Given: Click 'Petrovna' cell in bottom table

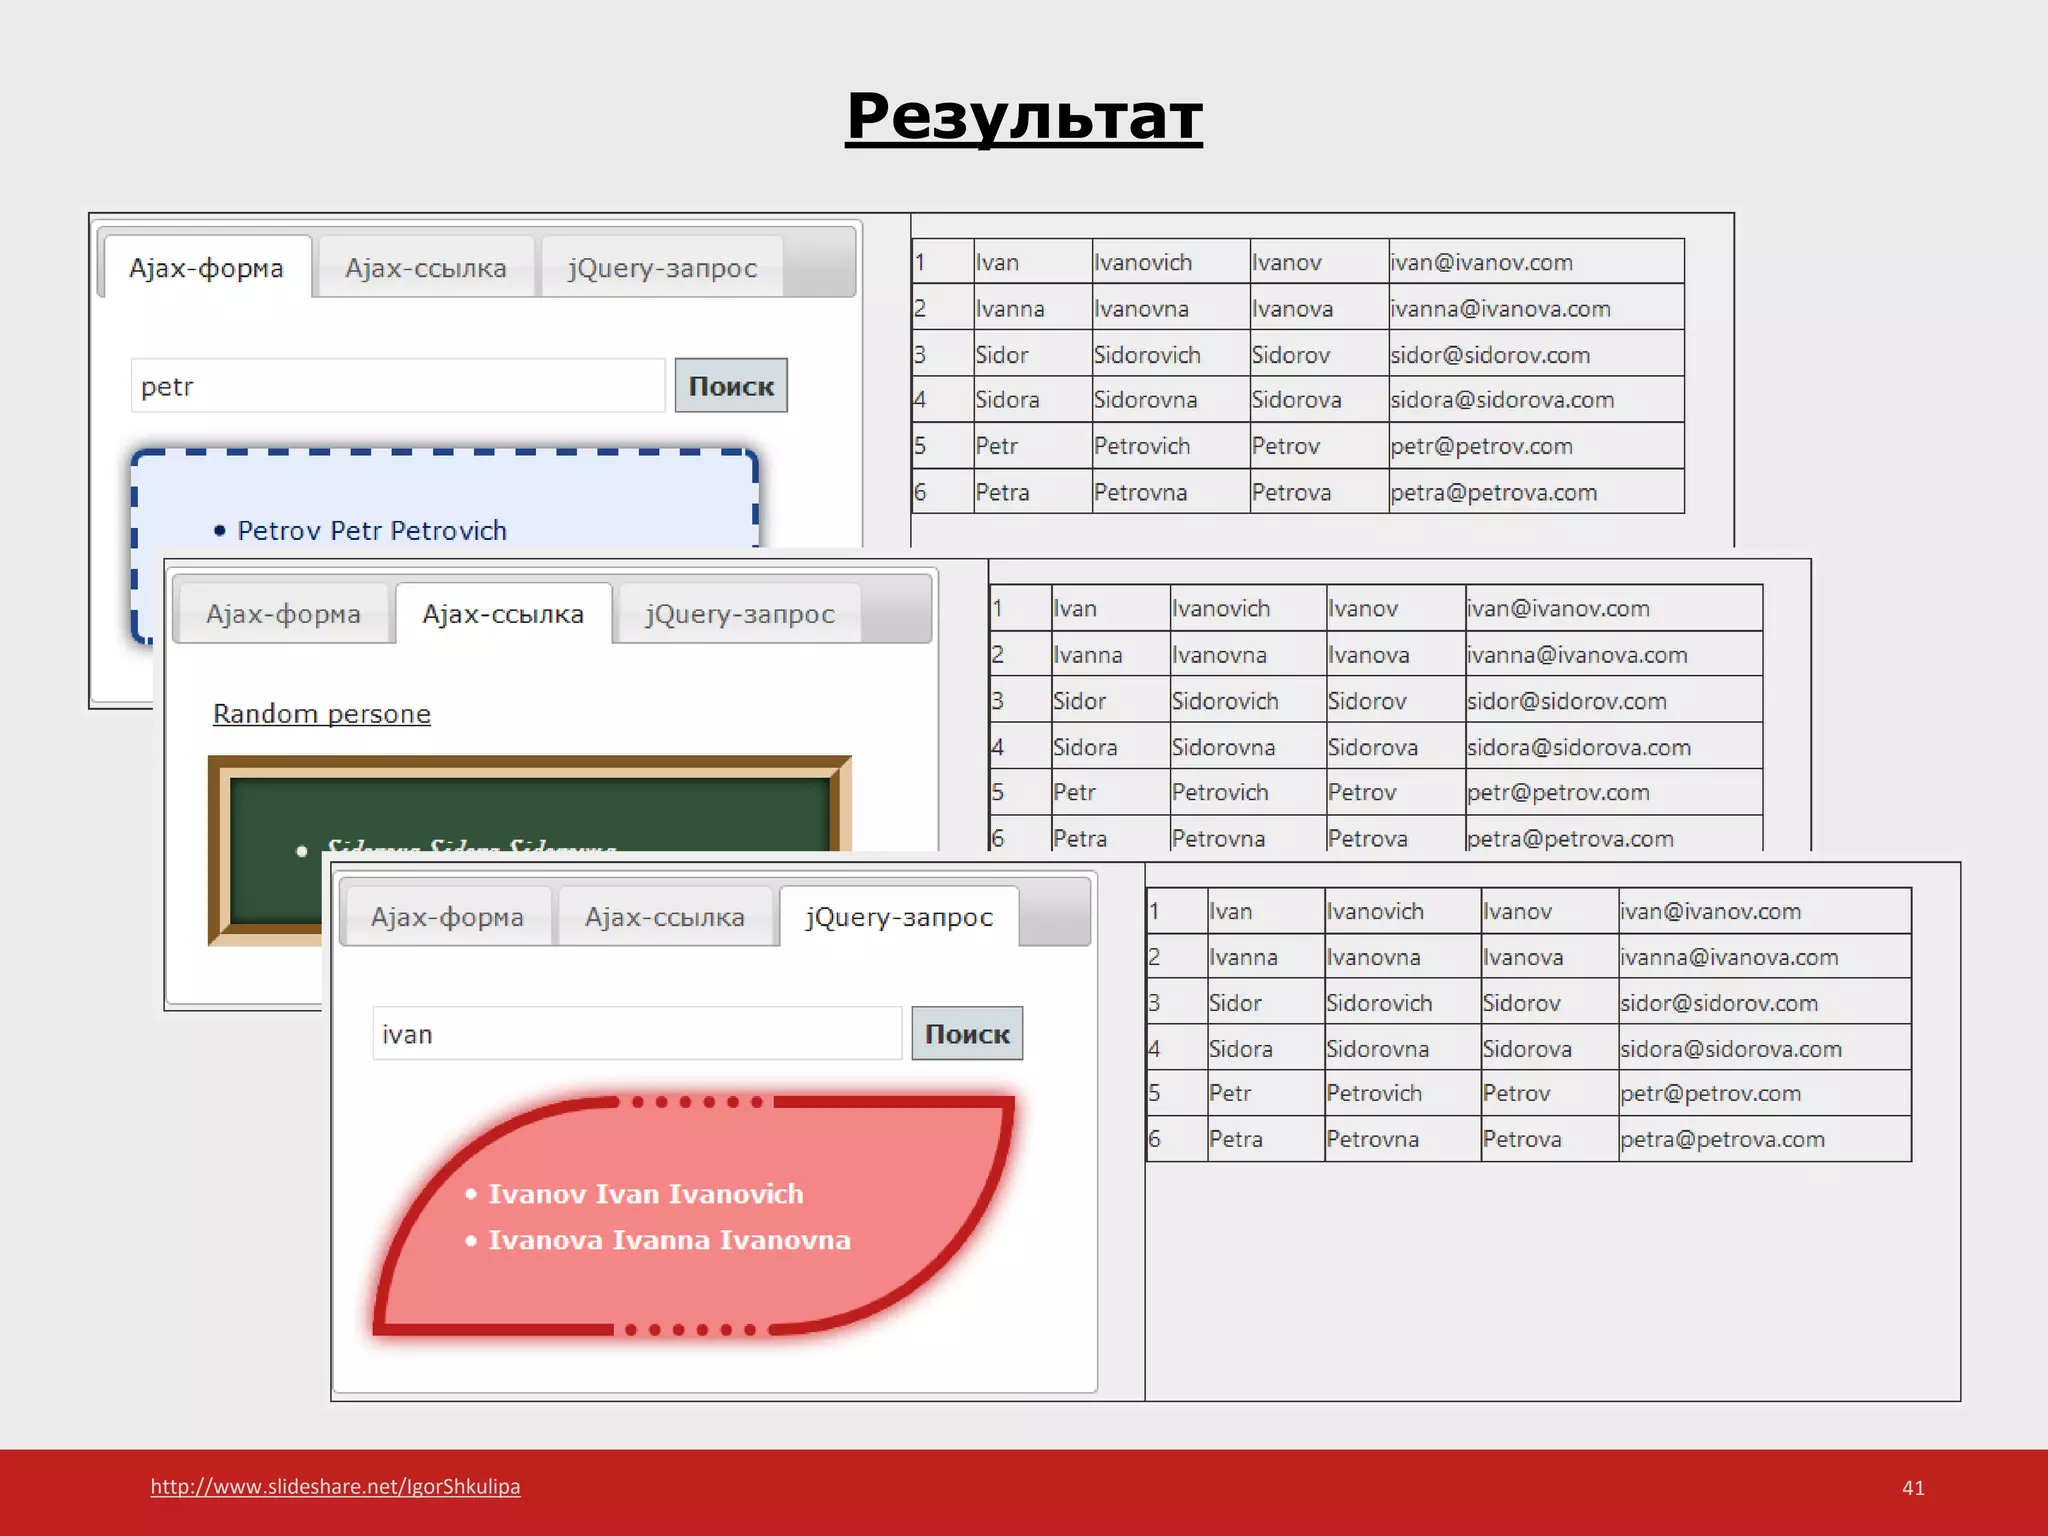Looking at the screenshot, I should pyautogui.click(x=1403, y=1138).
